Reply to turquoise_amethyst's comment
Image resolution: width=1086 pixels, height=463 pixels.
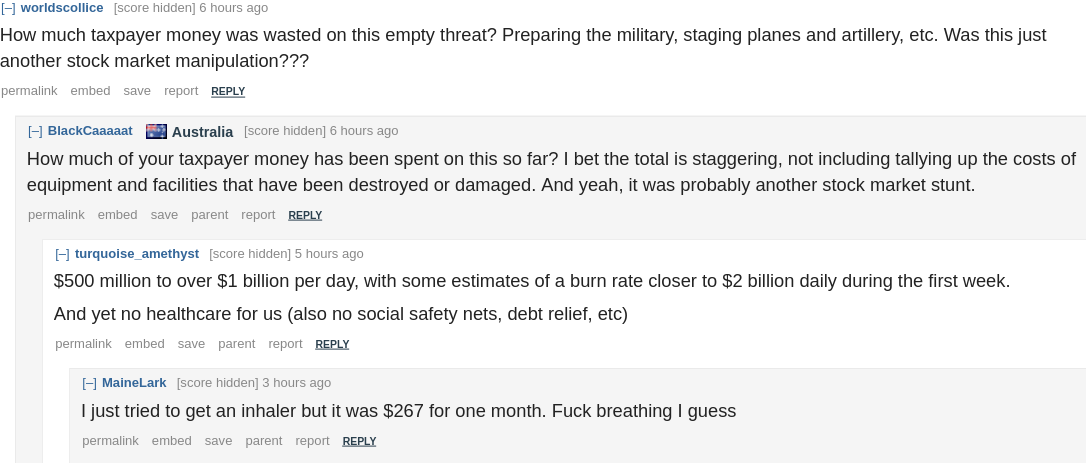click(x=332, y=344)
